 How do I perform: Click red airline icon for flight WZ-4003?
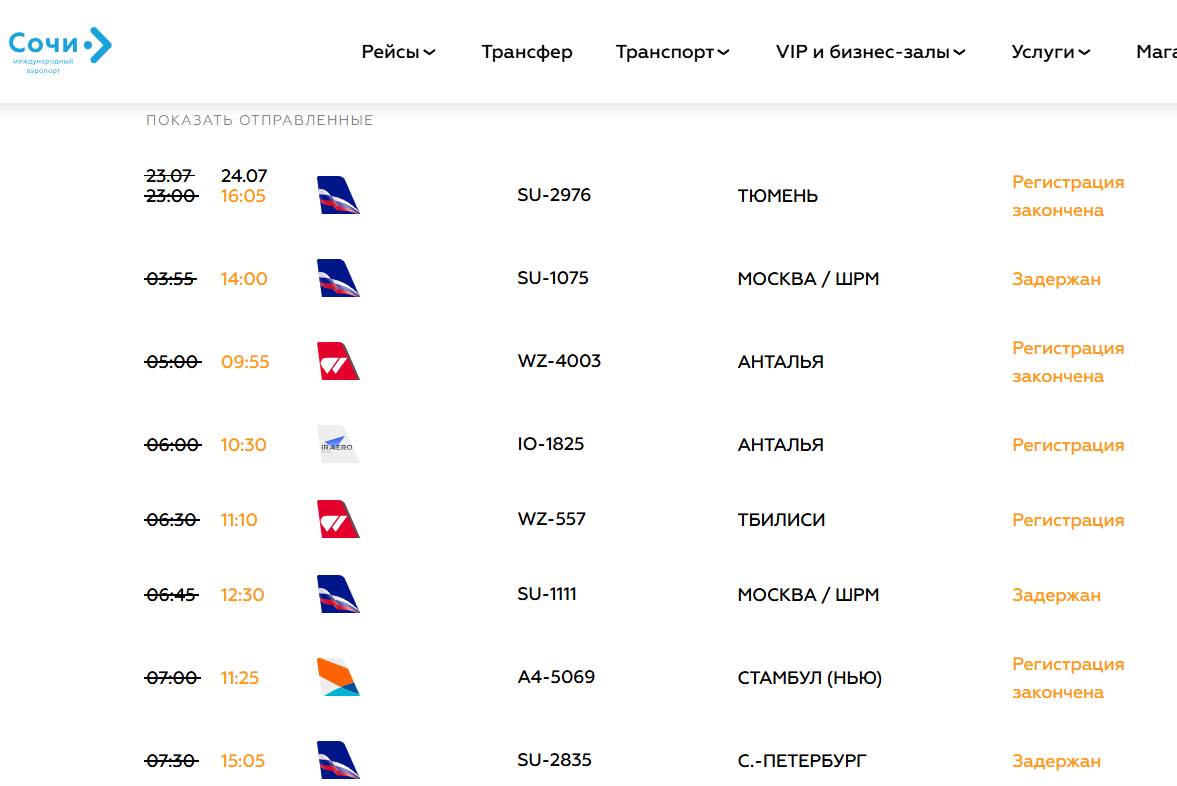point(338,361)
